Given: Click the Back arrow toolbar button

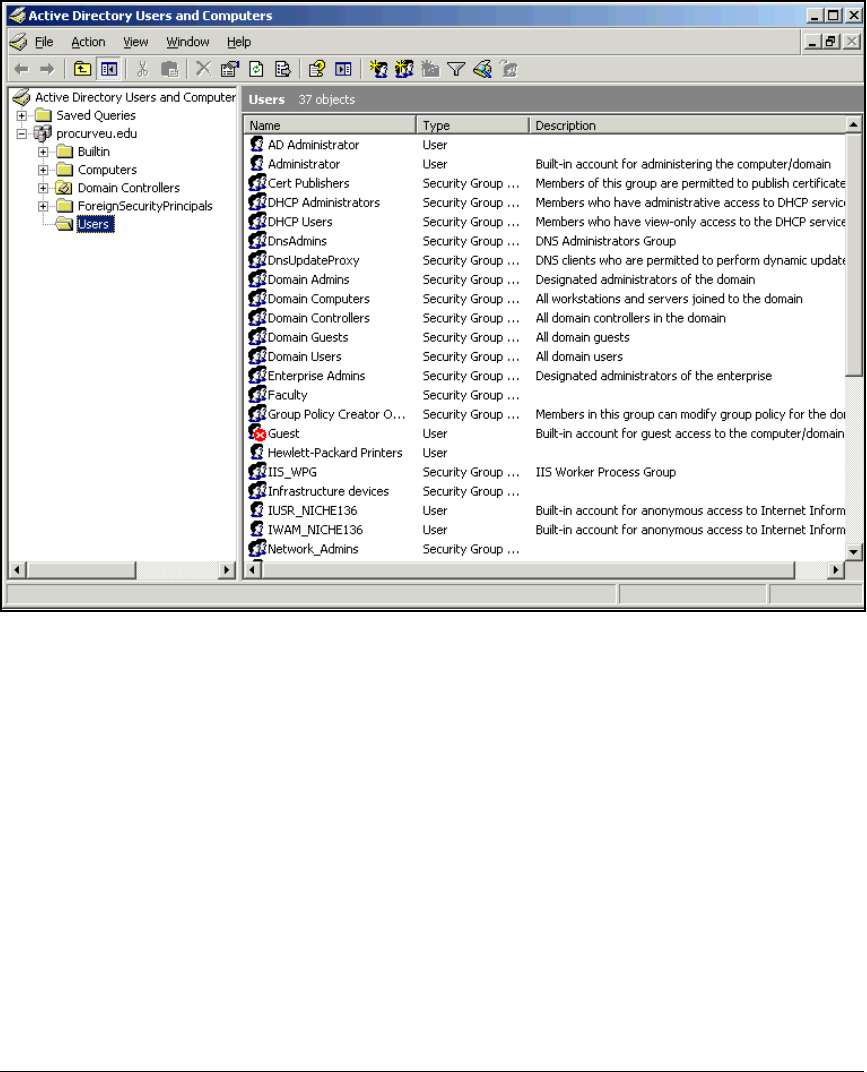Looking at the screenshot, I should click(x=22, y=69).
